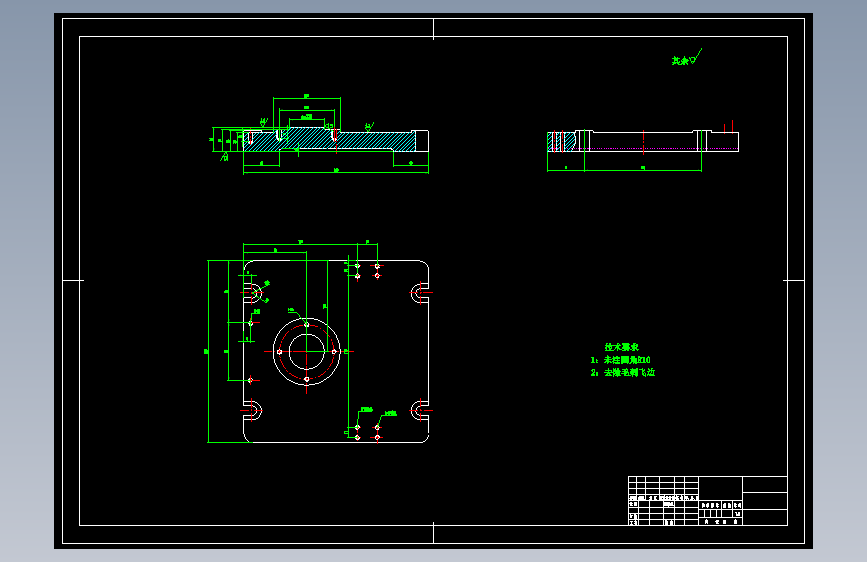
Task: Select the 技术要求 heading text
Action: click(x=621, y=347)
